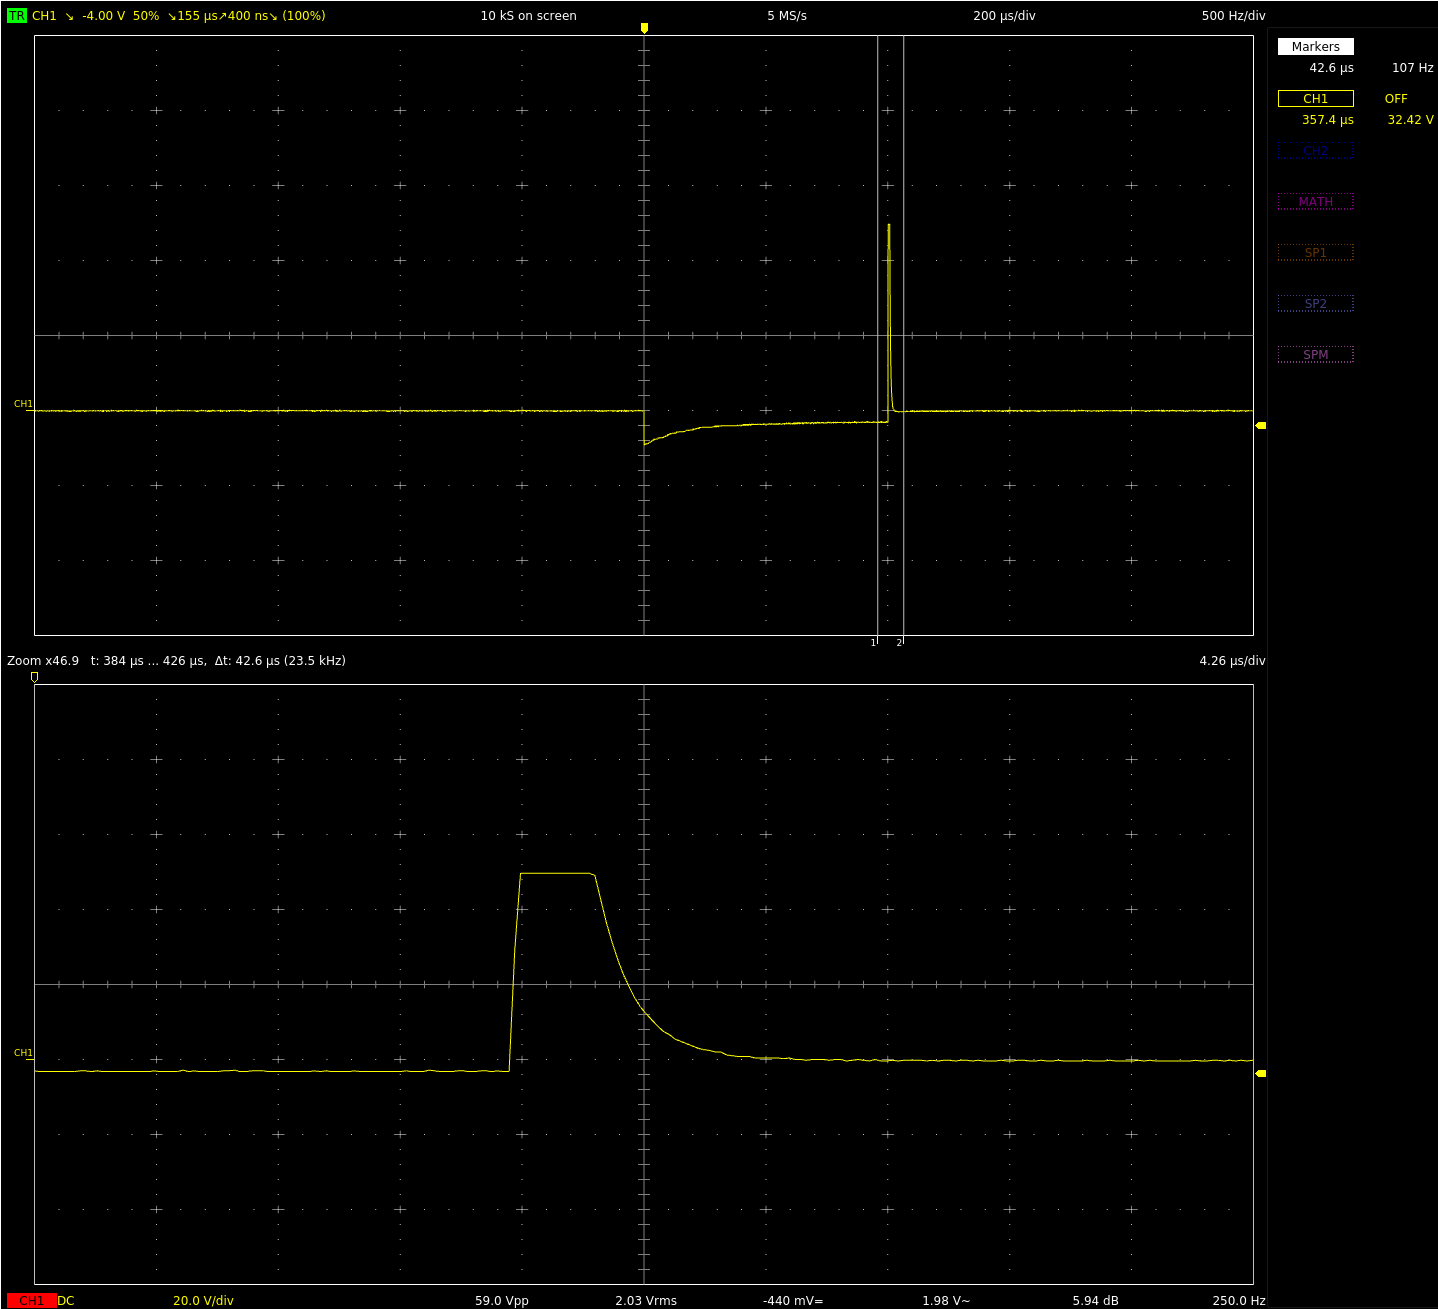
Task: Open the Markers panel
Action: coord(1315,47)
